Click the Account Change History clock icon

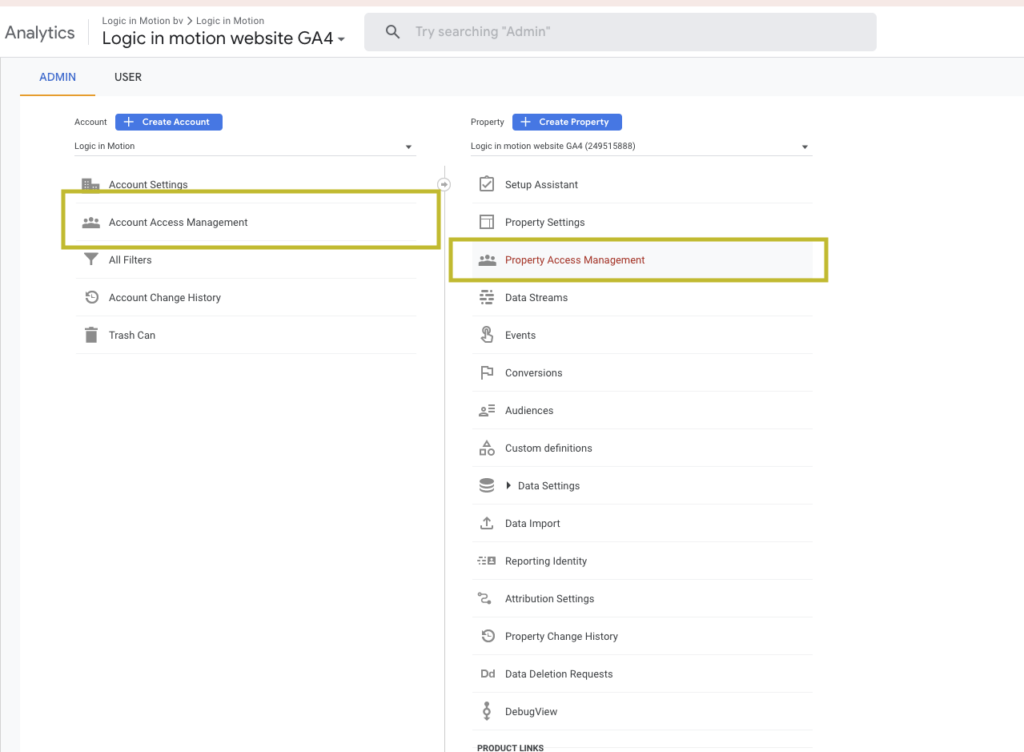pos(91,298)
